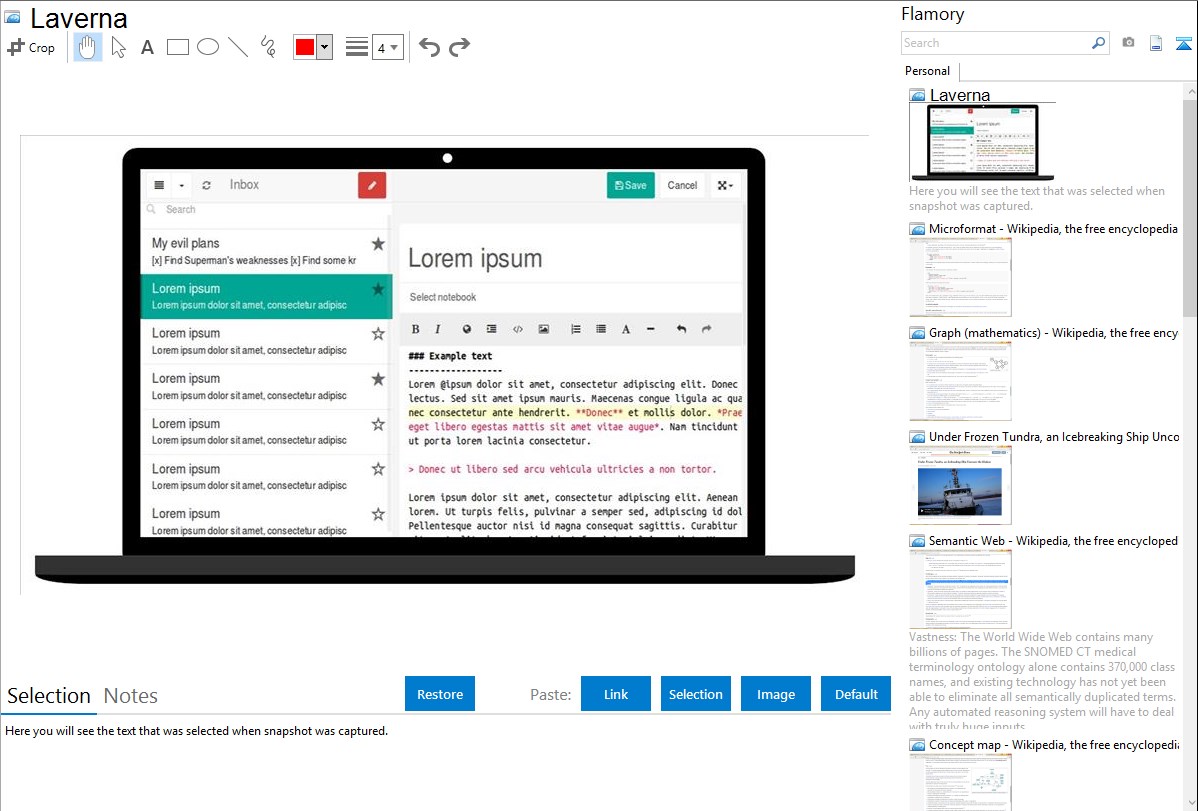Click the camera capture snapshot icon
1198x811 pixels.
(x=1128, y=43)
